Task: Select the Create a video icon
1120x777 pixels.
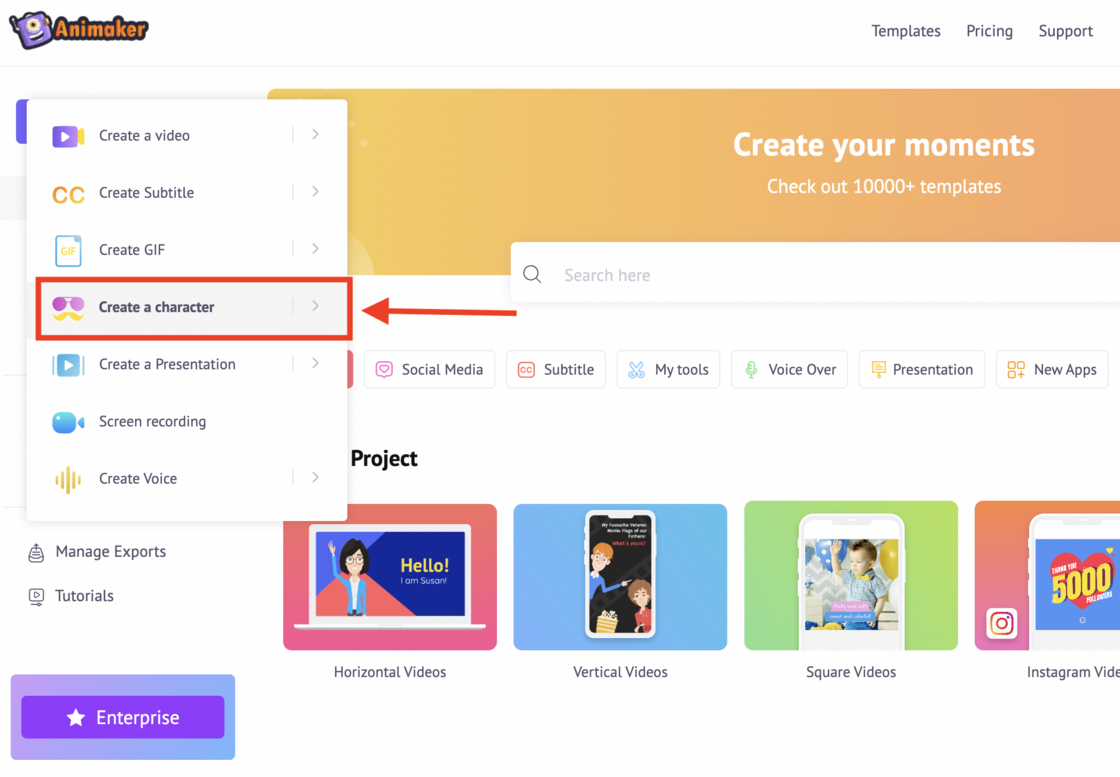Action: pyautogui.click(x=66, y=135)
